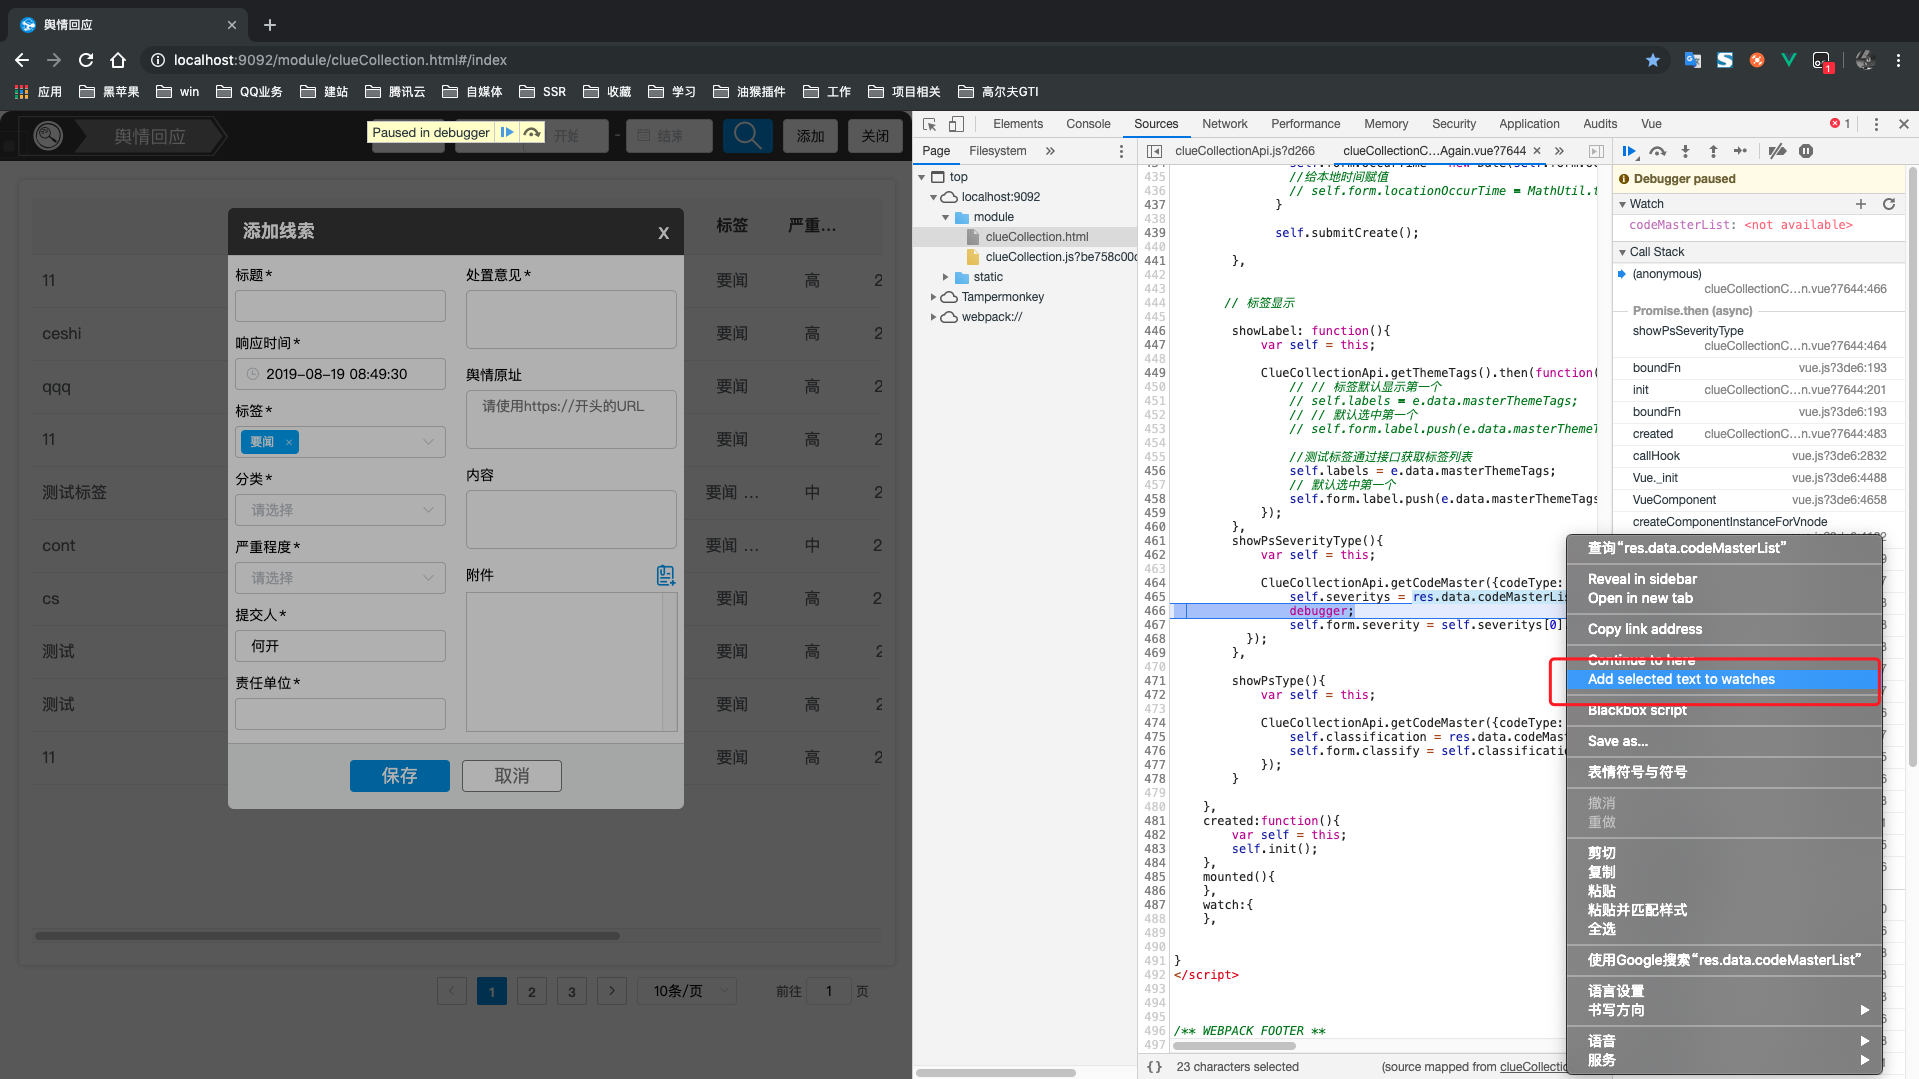The width and height of the screenshot is (1919, 1079).
Task: Step over next function call
Action: (x=1657, y=151)
